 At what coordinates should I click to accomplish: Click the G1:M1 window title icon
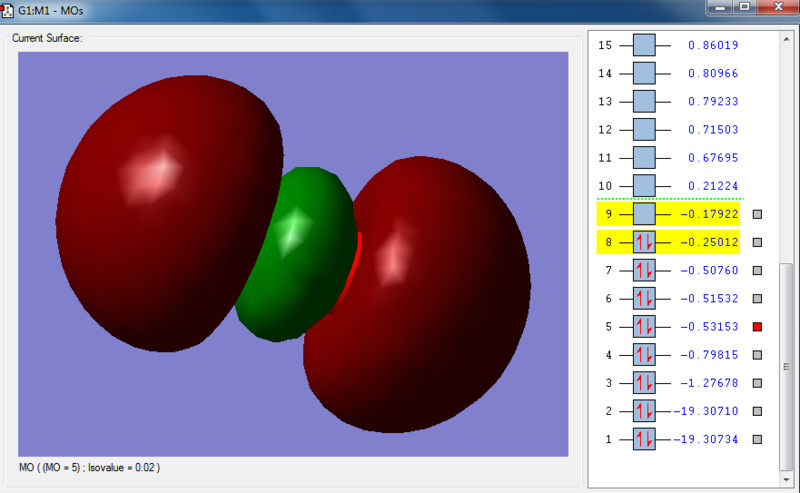(x=7, y=10)
